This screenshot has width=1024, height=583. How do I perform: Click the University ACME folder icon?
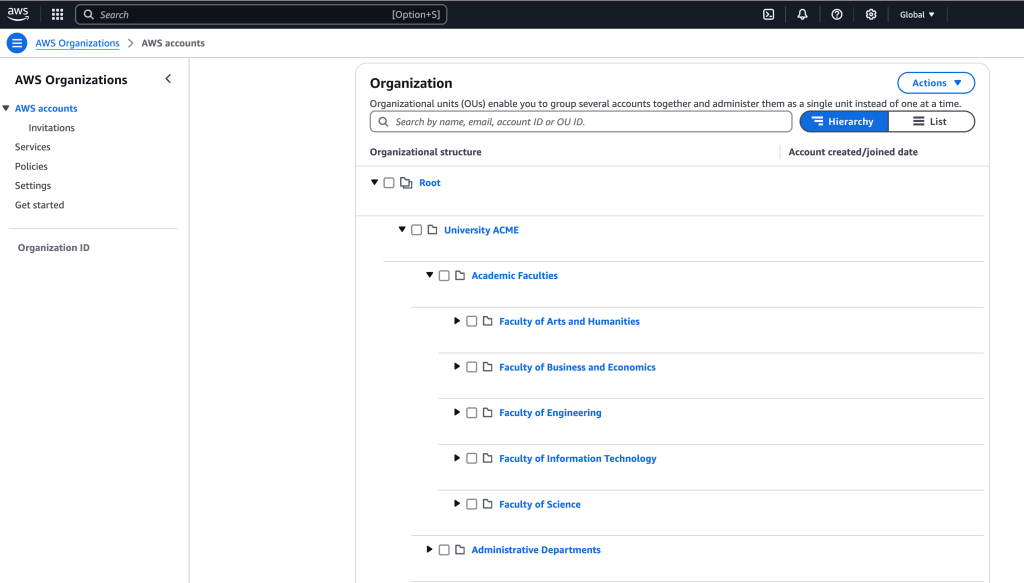coord(432,230)
